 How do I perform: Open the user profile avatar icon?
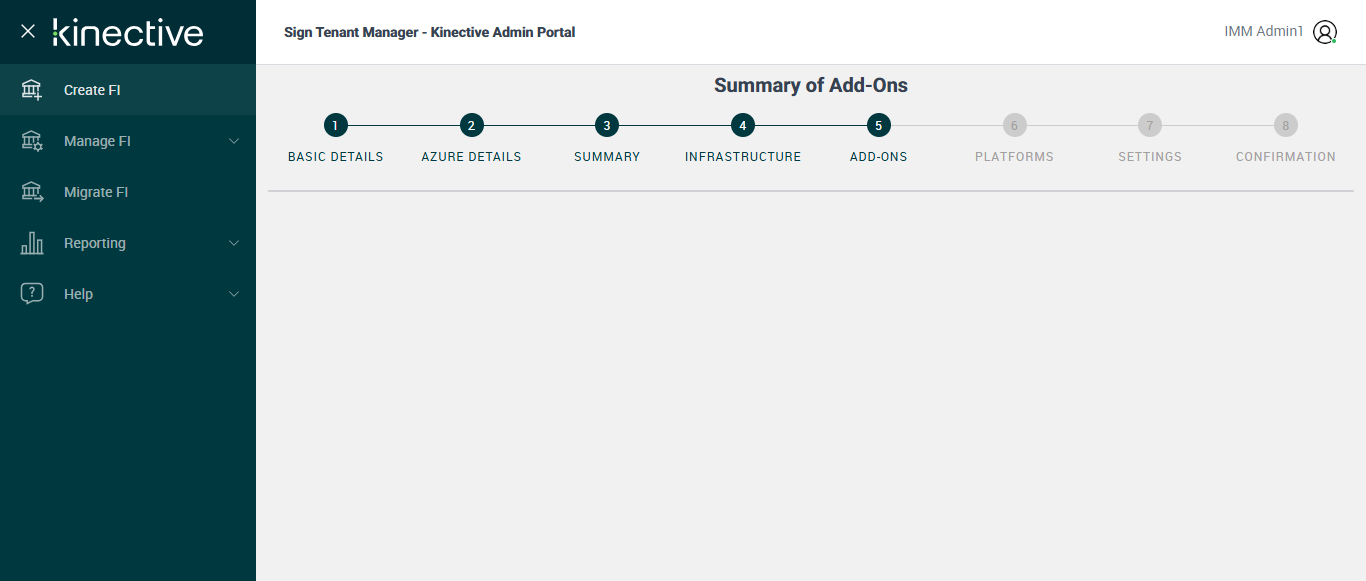point(1325,32)
